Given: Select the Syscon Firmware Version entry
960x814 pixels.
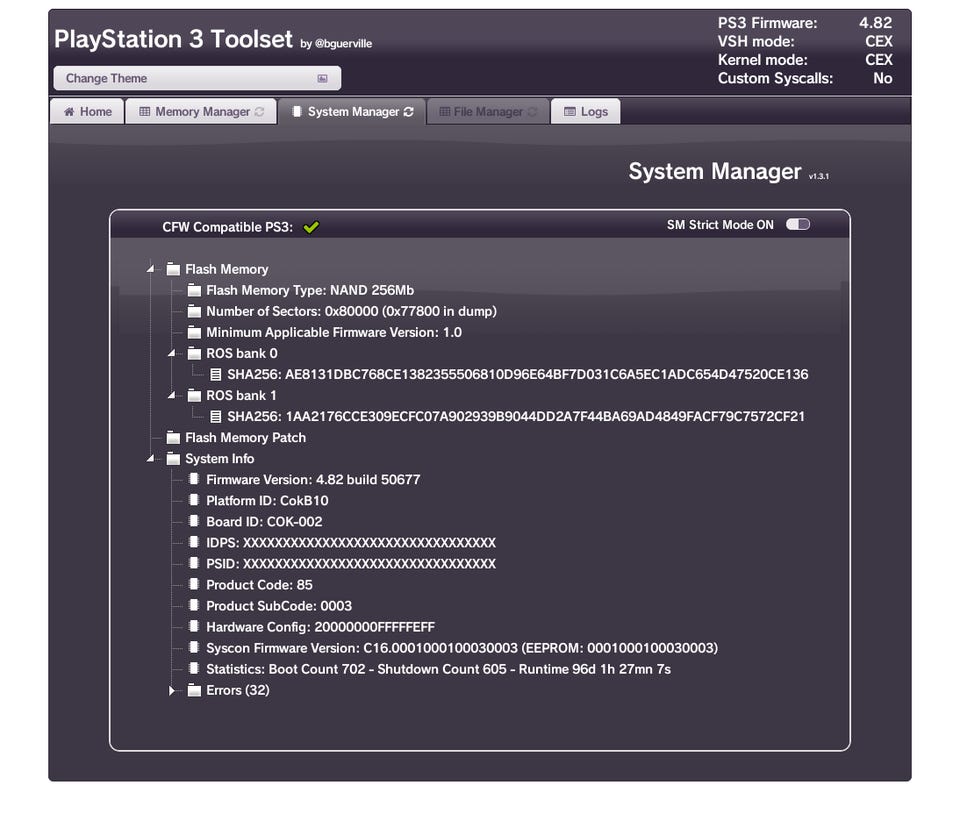Looking at the screenshot, I should 461,648.
